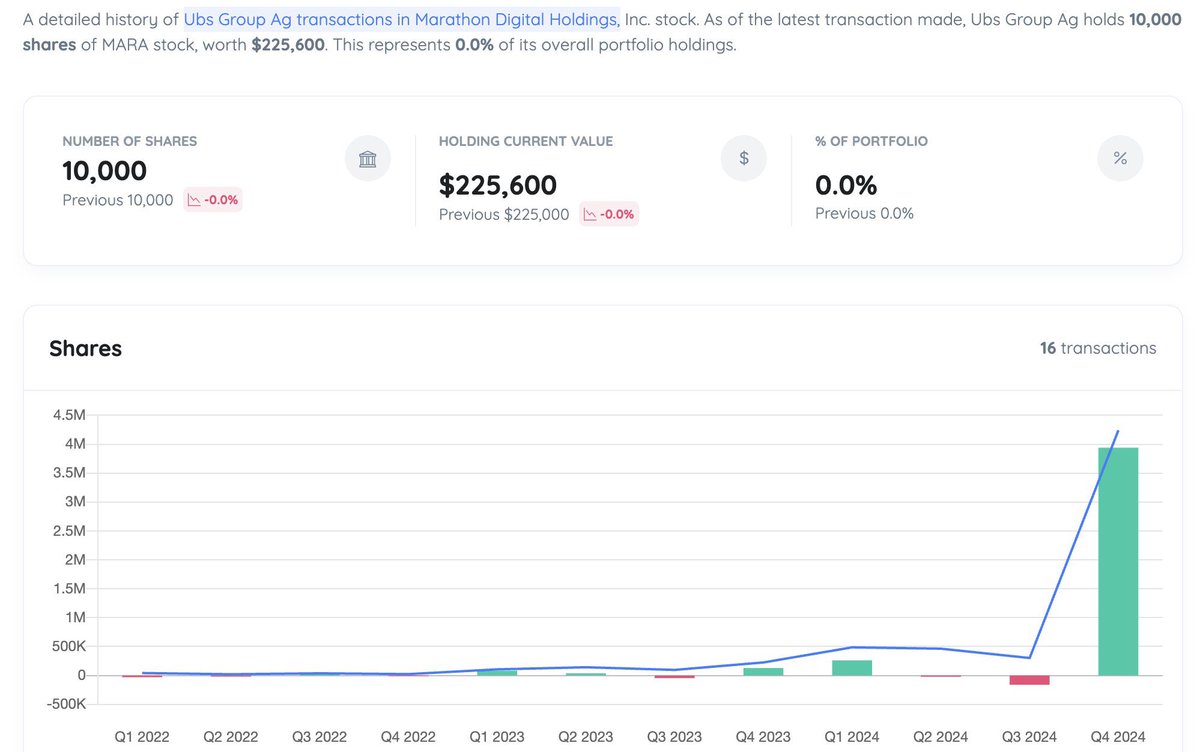Select the green Q1 2024 bar
Image resolution: width=1200 pixels, height=752 pixels.
852,668
